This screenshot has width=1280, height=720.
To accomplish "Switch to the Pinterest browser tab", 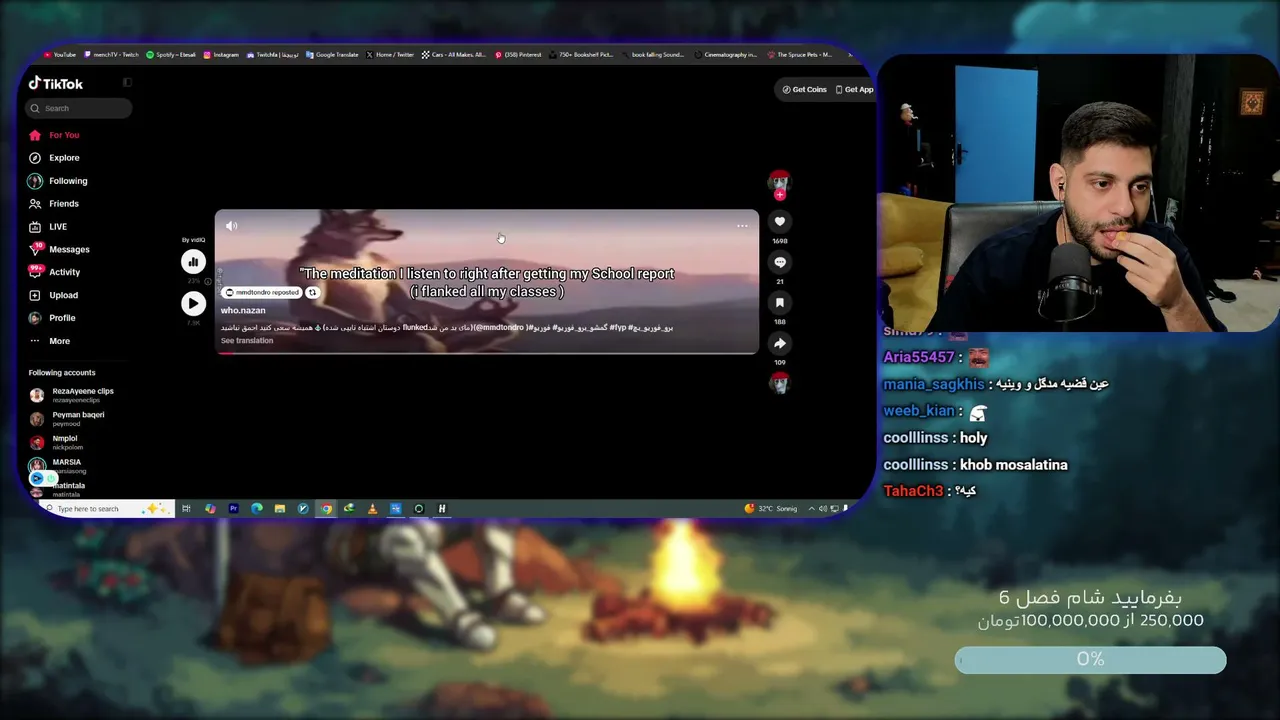I will (519, 55).
